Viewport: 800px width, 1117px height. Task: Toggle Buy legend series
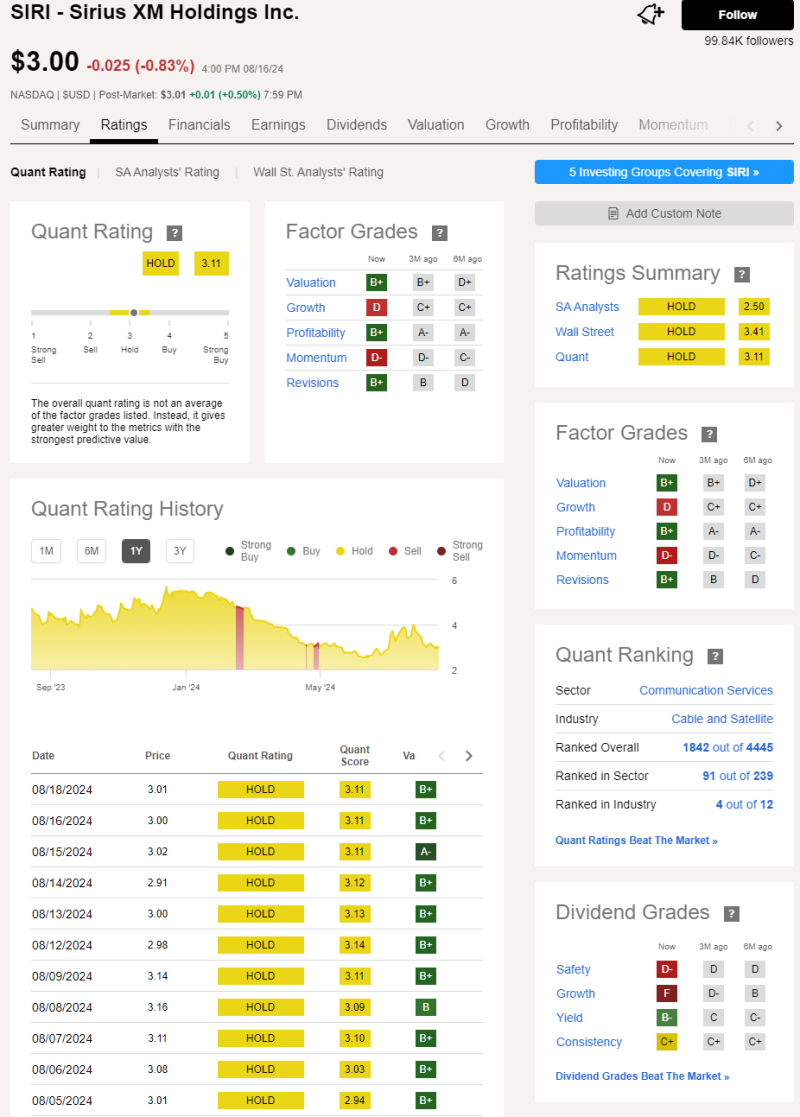click(303, 551)
